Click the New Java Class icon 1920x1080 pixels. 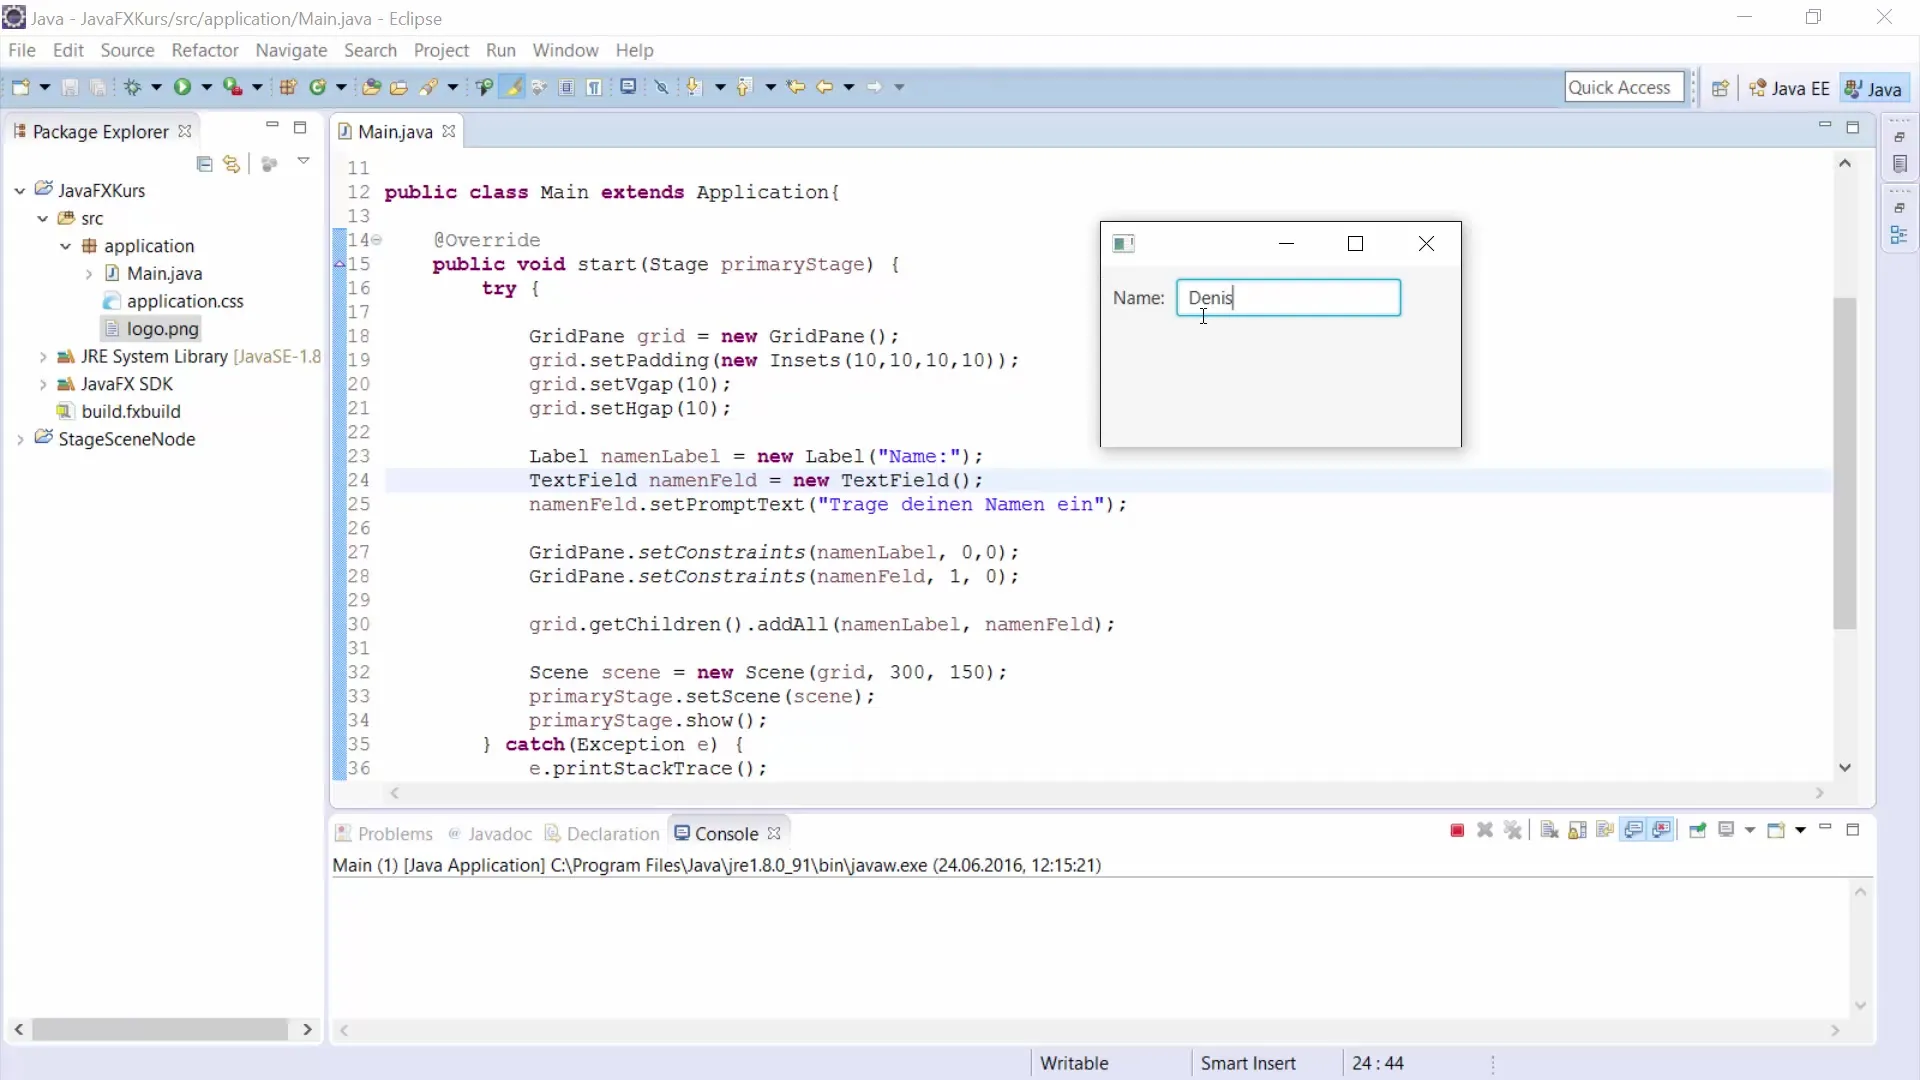(318, 87)
